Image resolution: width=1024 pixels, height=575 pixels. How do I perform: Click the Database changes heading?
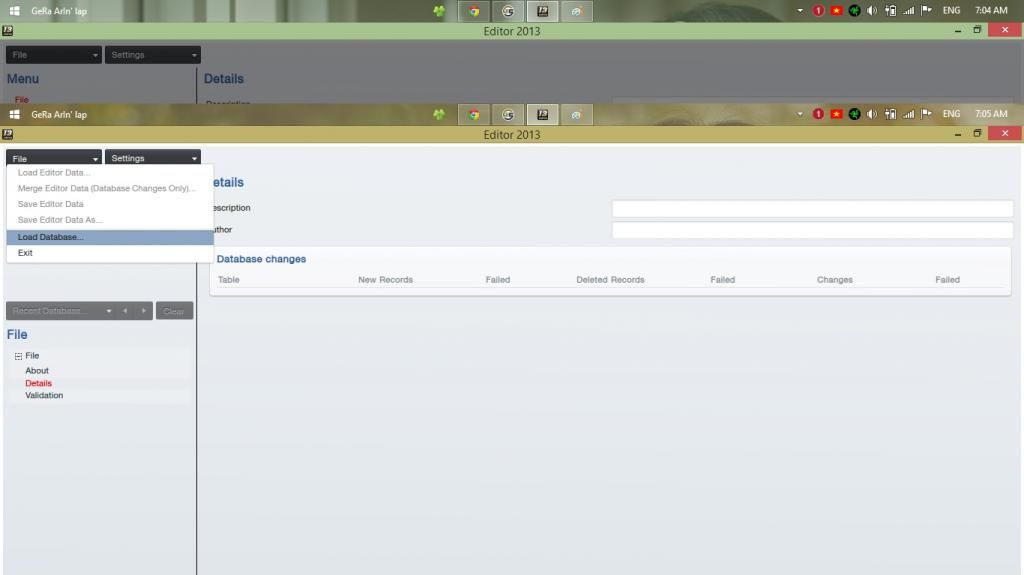click(x=261, y=259)
